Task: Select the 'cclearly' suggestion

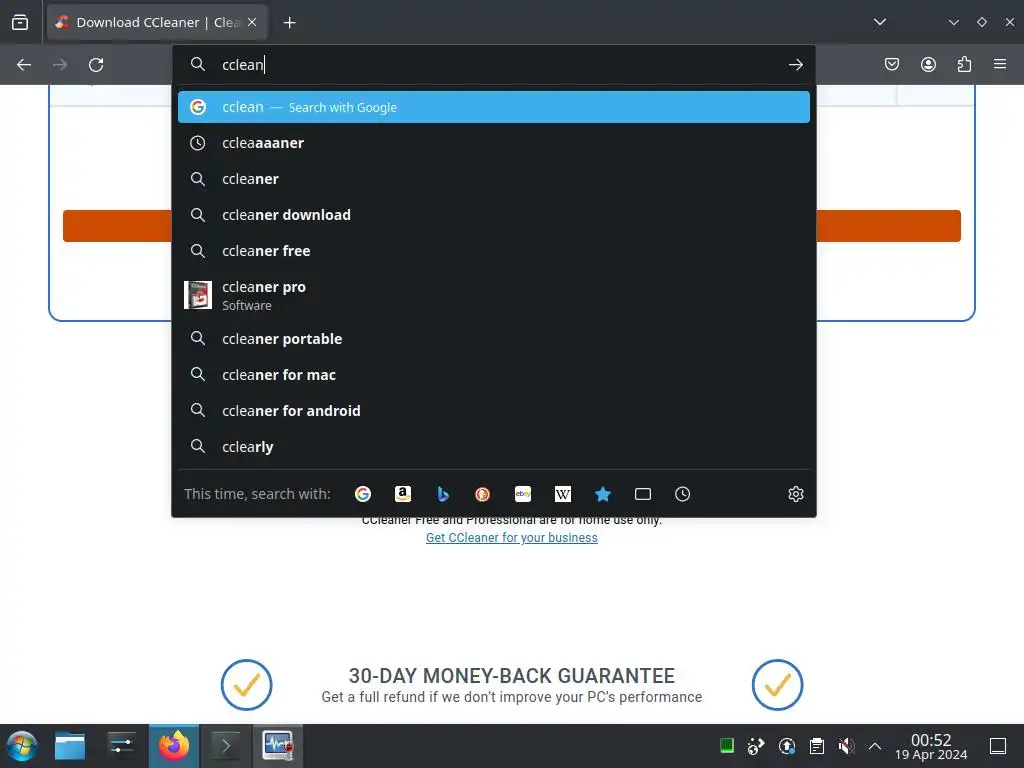Action: [x=494, y=447]
